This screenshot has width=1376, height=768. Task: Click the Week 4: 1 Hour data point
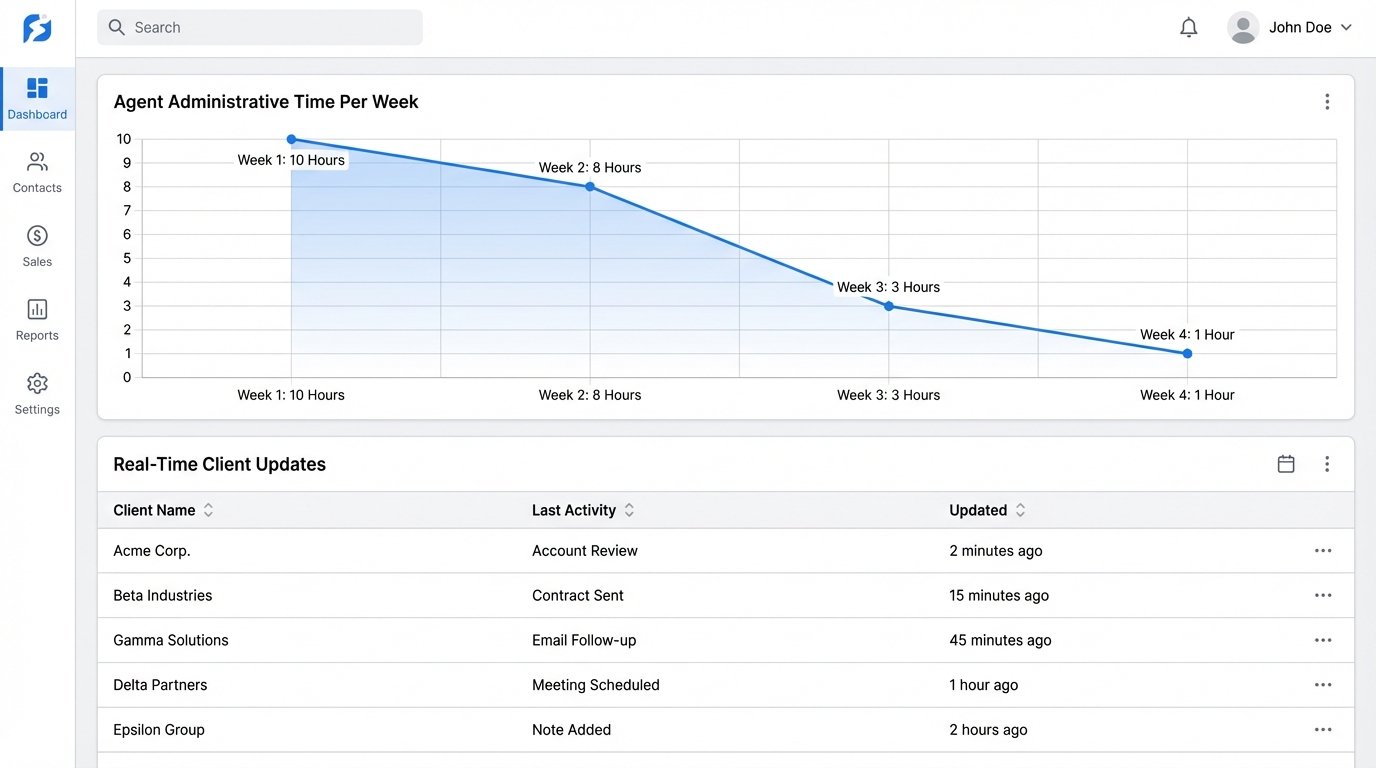[x=1187, y=353]
